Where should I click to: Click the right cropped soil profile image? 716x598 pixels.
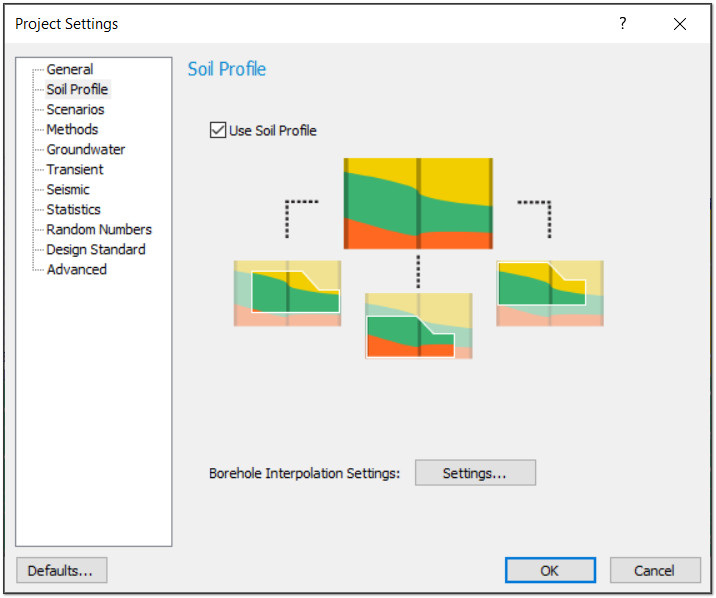click(550, 293)
